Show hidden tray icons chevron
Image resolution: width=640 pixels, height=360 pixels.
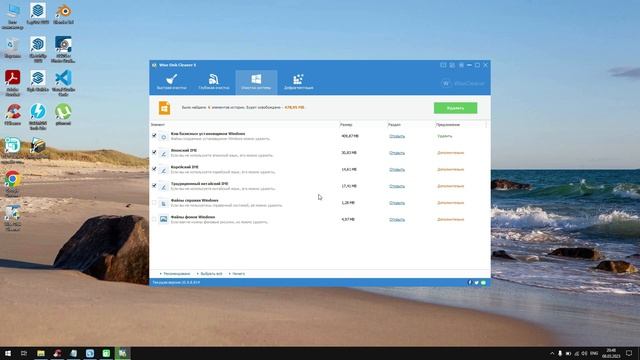pos(552,353)
